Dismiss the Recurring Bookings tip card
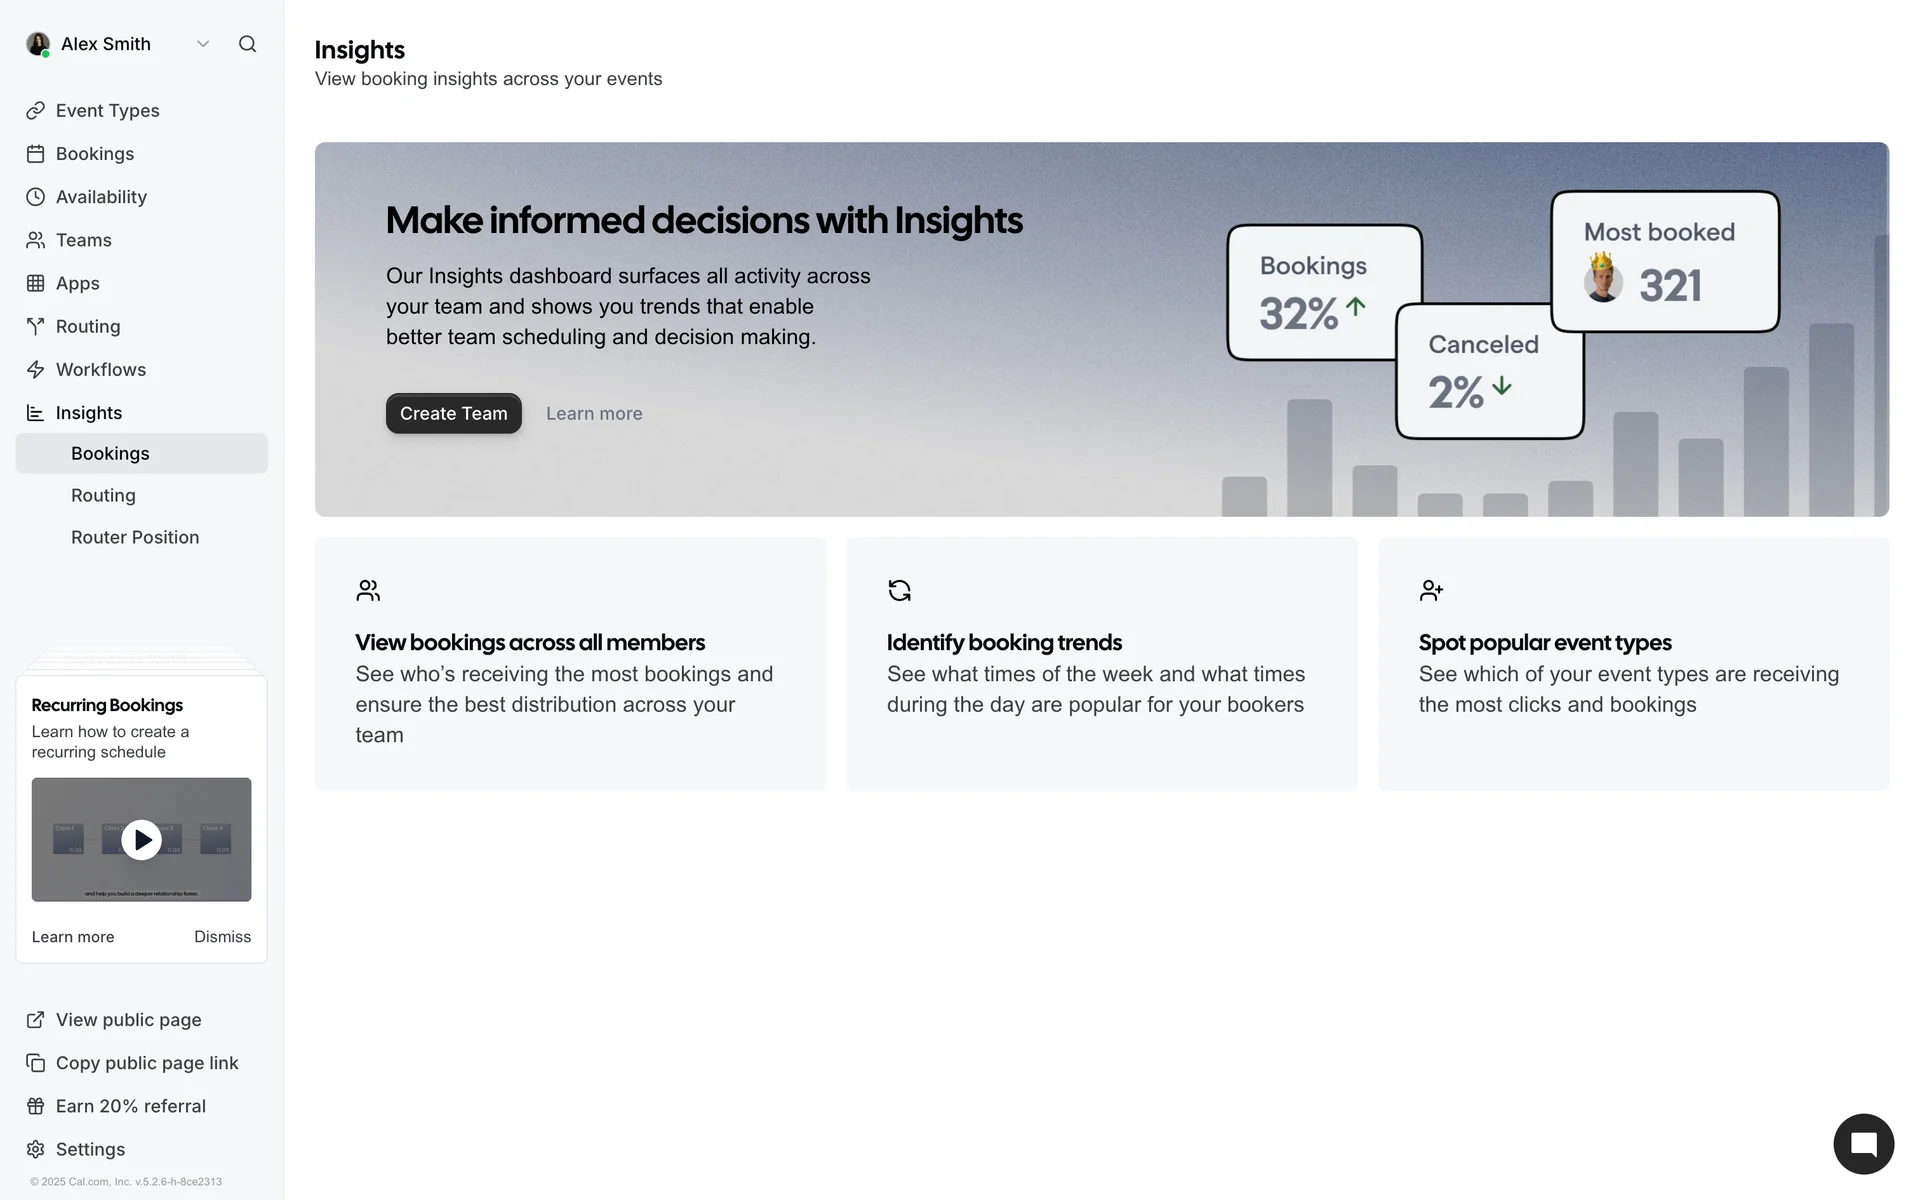1920x1200 pixels. 222,937
